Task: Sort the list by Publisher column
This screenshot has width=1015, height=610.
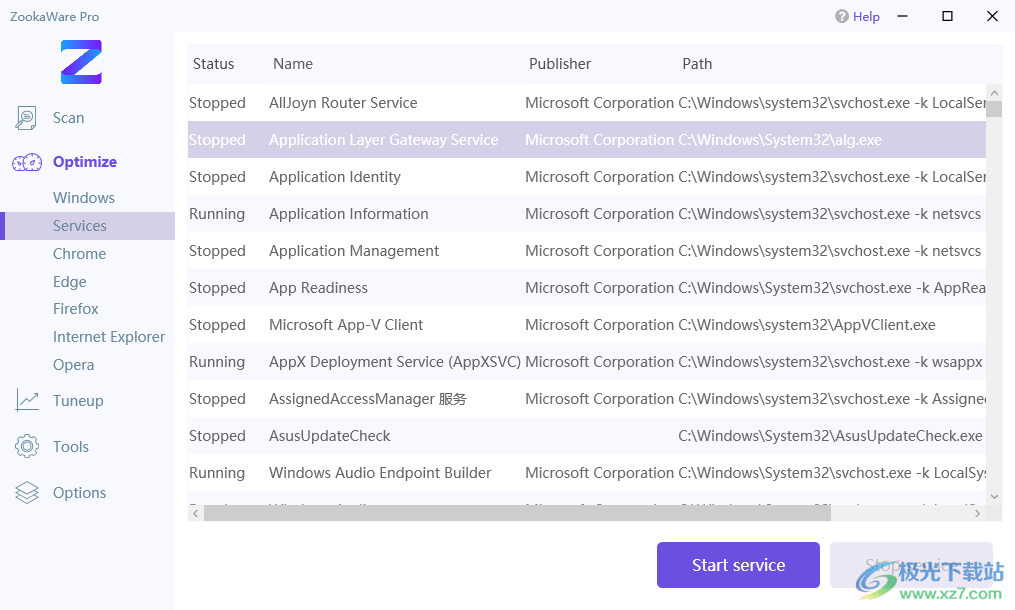Action: (x=560, y=64)
